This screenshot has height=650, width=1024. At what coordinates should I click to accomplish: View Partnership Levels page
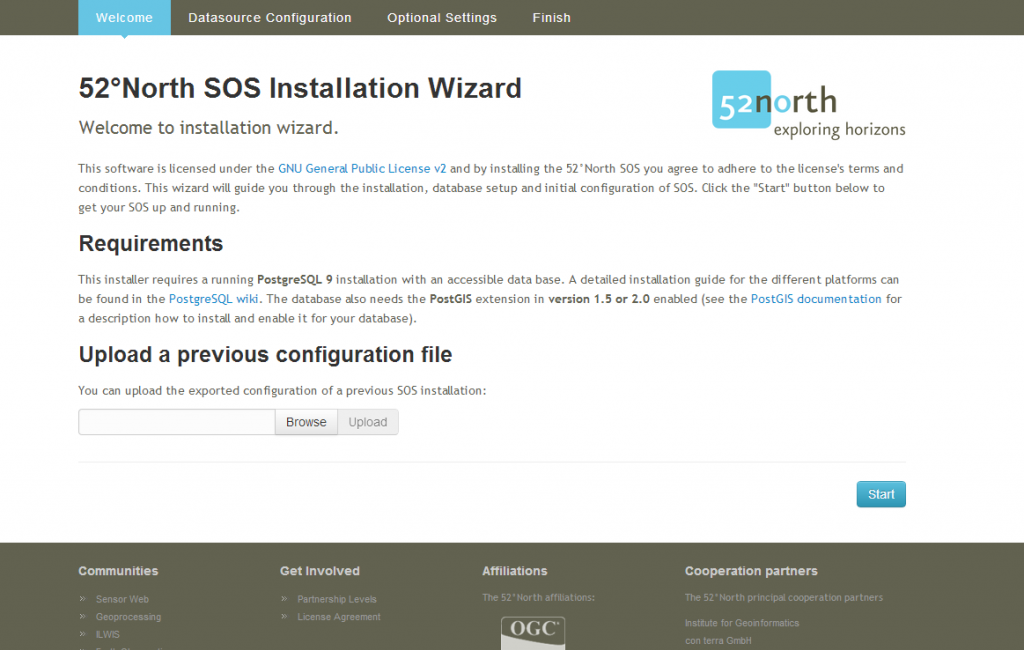coord(337,599)
